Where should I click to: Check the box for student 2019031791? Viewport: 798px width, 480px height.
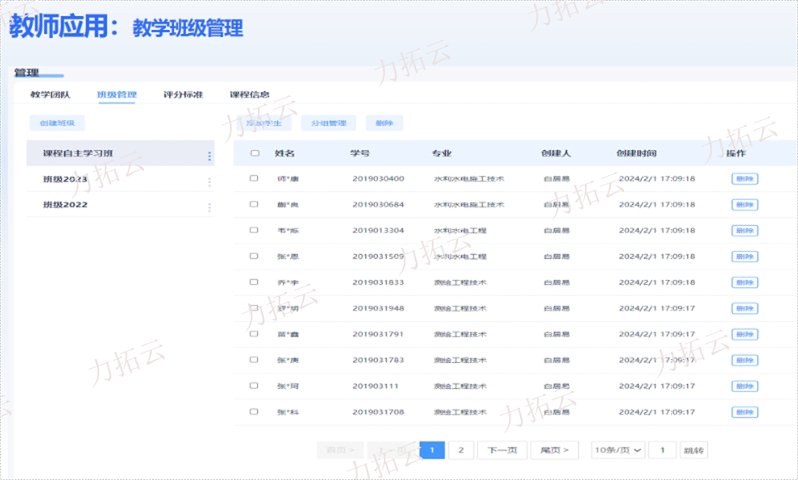click(x=254, y=334)
